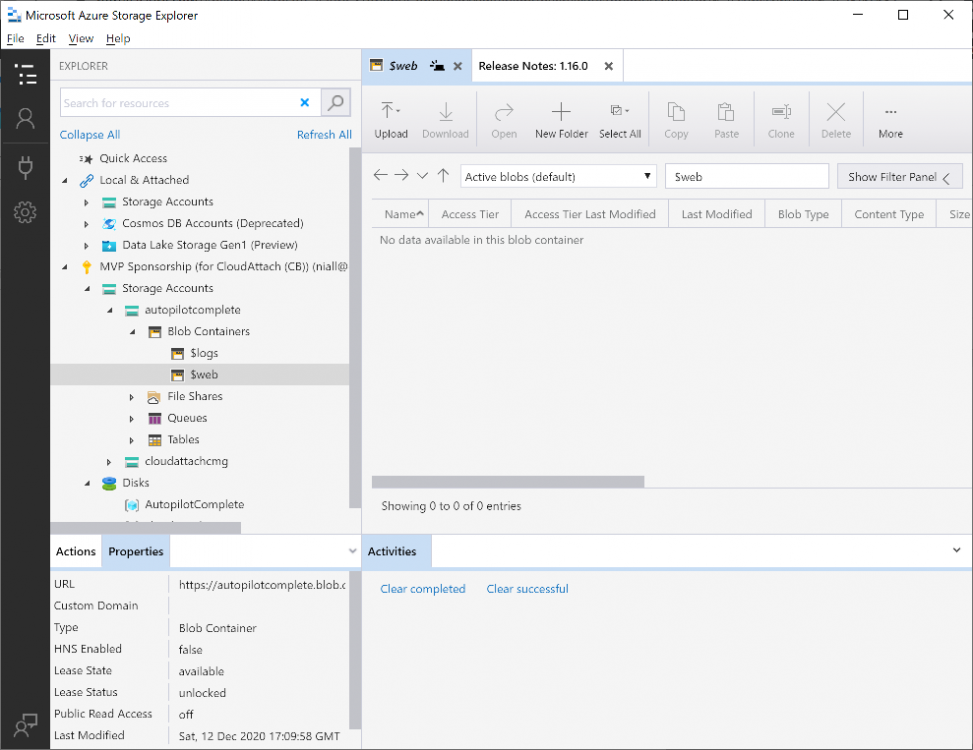Click the pin icon on the $web tab

(x=437, y=66)
